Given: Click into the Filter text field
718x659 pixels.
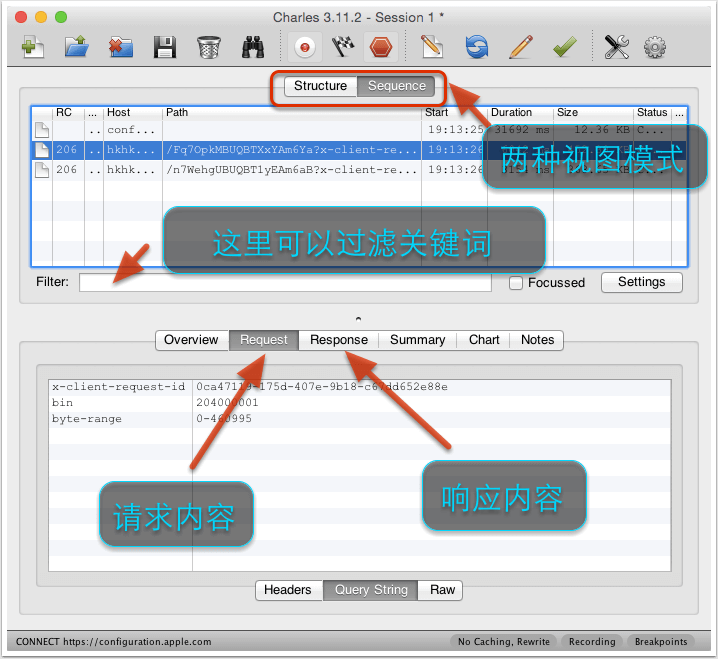Looking at the screenshot, I should [285, 283].
